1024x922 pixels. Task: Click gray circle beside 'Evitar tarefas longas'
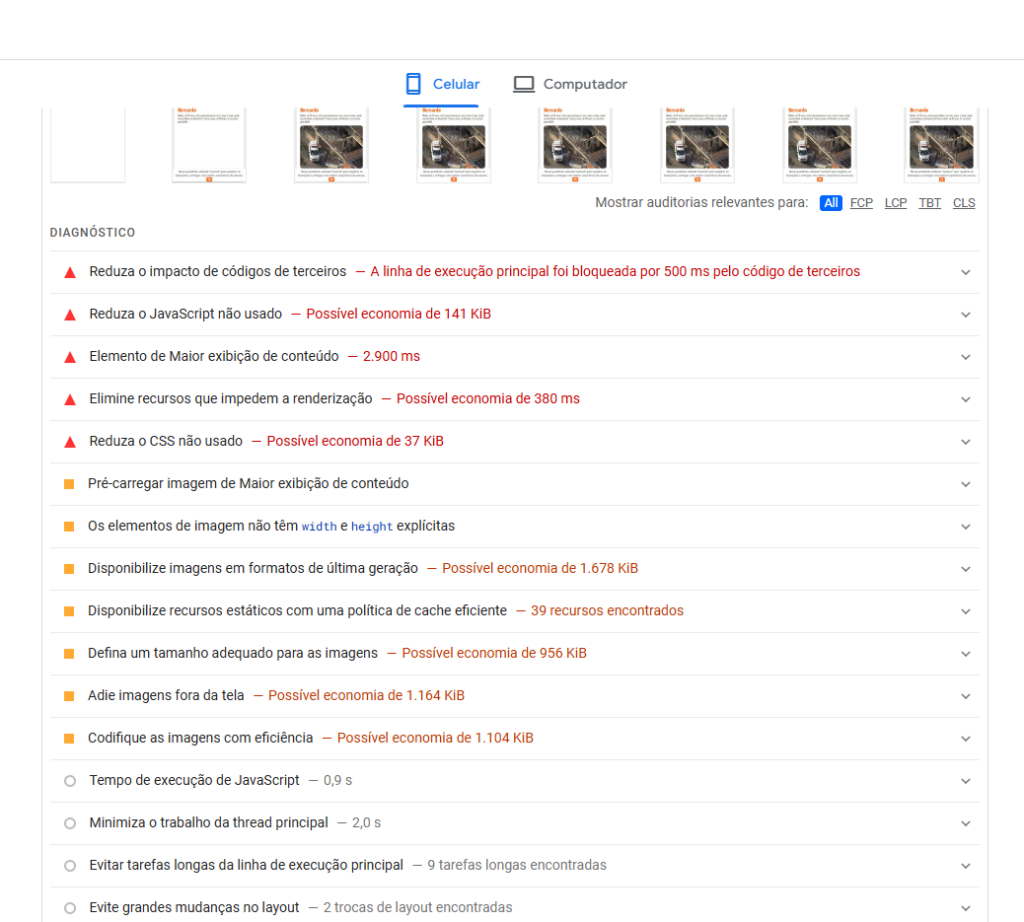(70, 866)
